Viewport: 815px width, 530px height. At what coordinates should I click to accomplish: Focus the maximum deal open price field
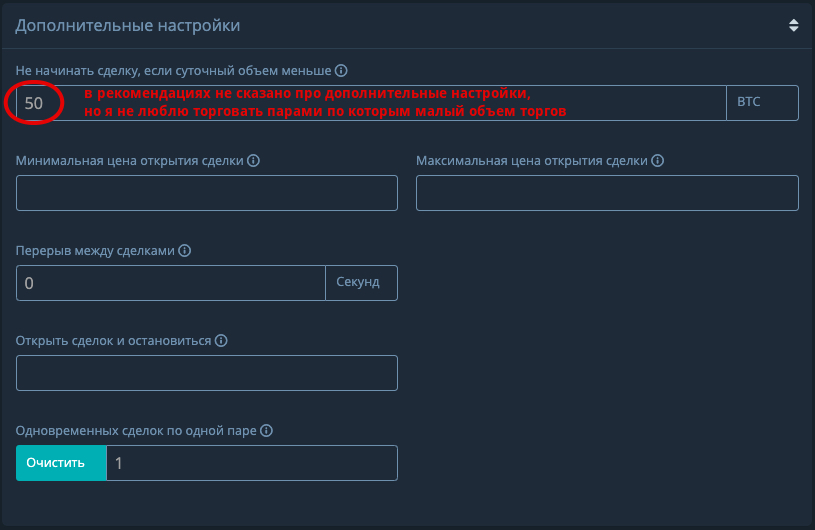pyautogui.click(x=607, y=193)
